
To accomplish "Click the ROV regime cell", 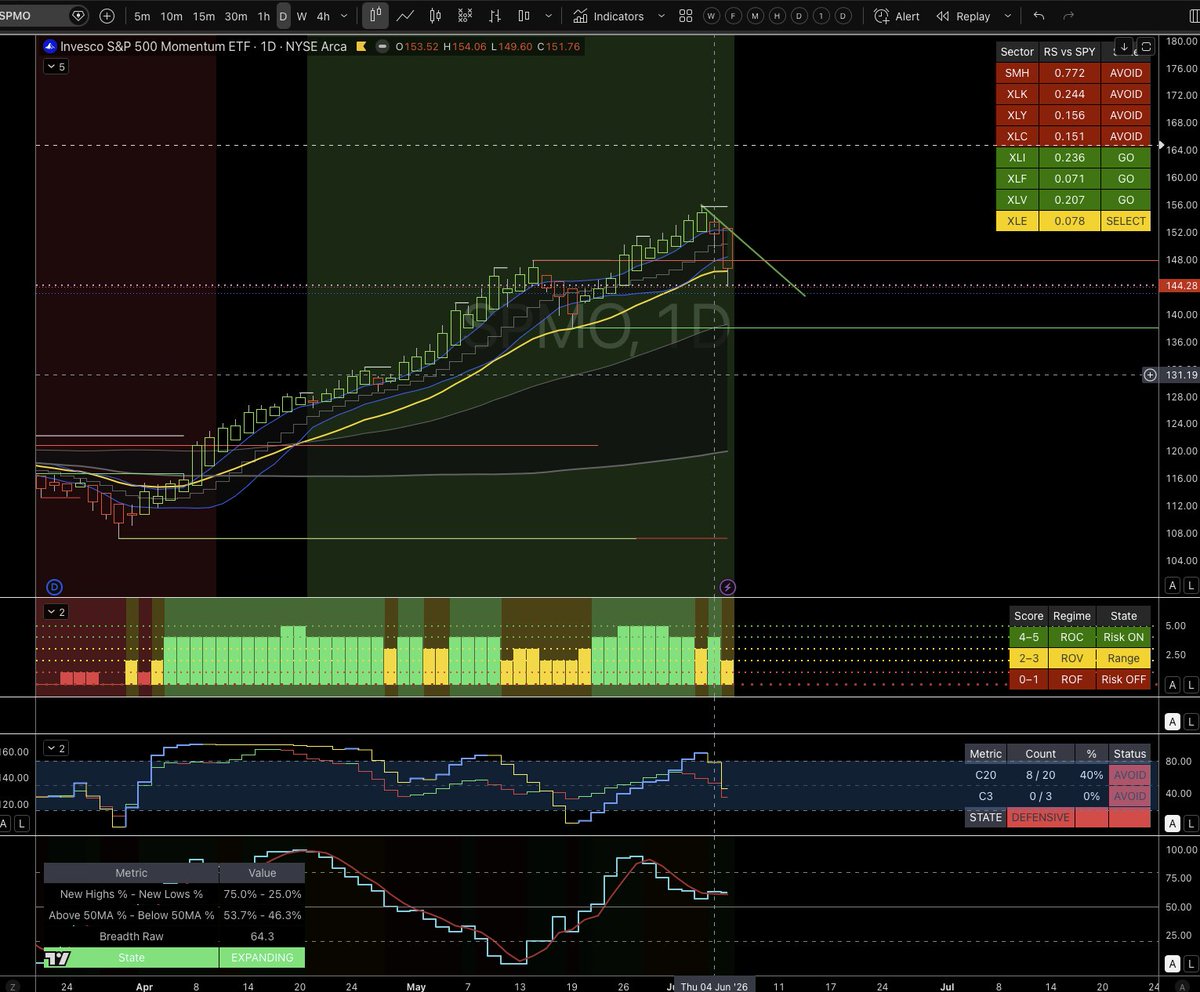I will click(x=1071, y=658).
